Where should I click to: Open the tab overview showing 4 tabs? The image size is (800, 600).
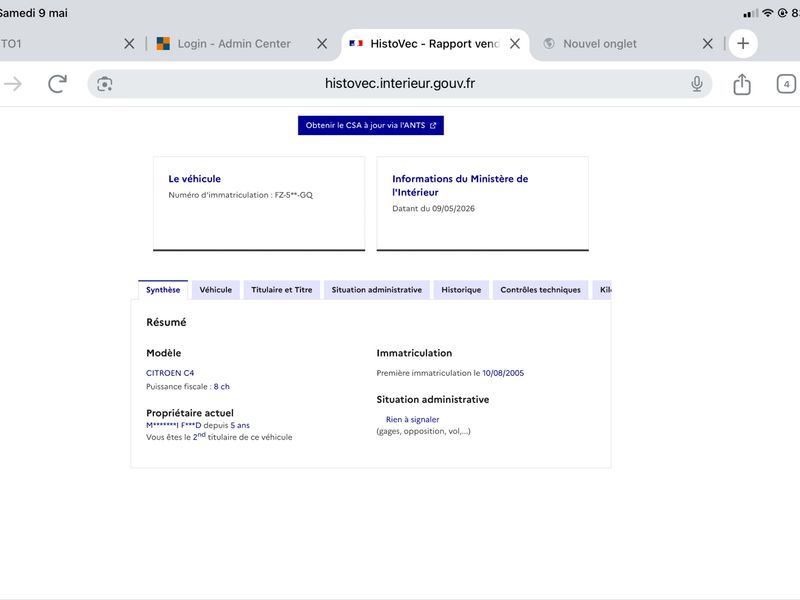click(x=786, y=84)
